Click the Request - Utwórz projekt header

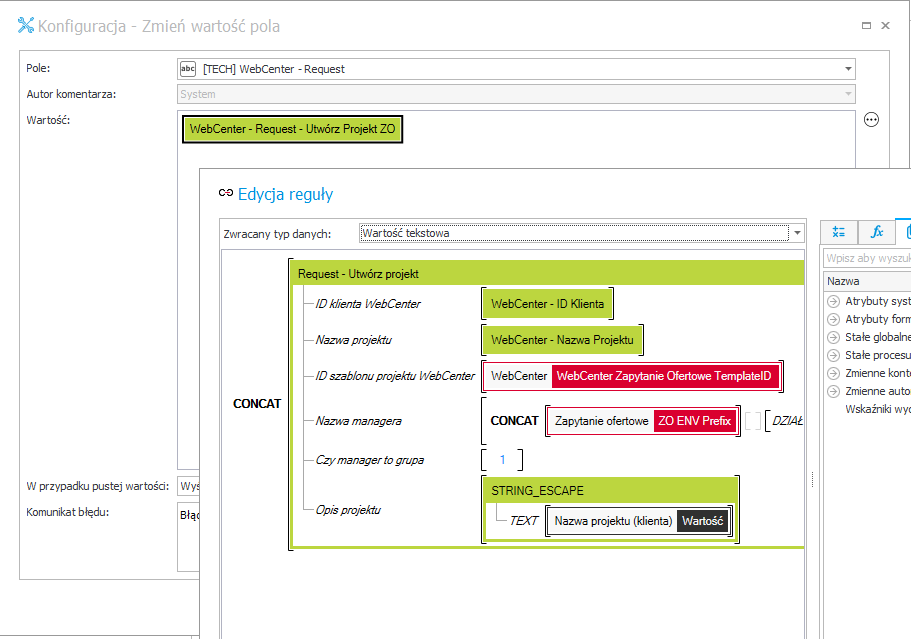(x=548, y=274)
